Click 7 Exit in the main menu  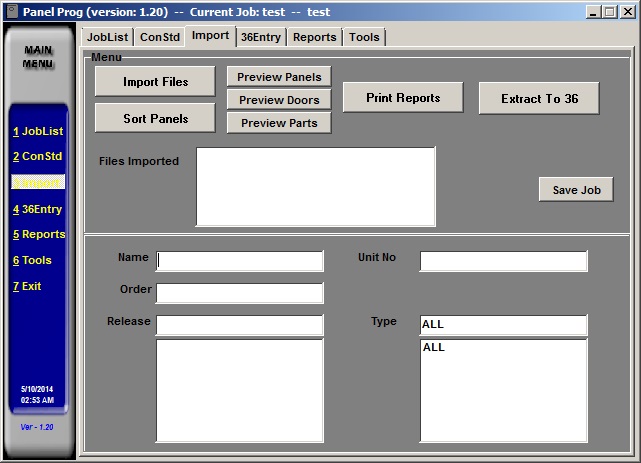tap(28, 286)
